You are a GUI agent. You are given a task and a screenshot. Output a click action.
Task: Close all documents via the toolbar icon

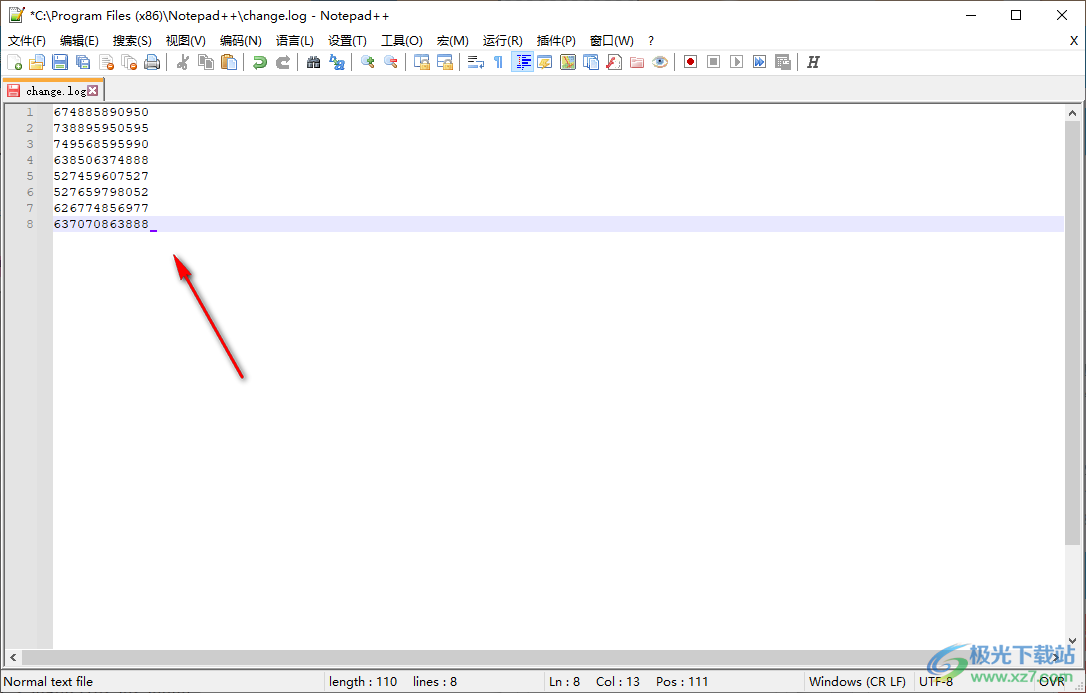pyautogui.click(x=129, y=62)
